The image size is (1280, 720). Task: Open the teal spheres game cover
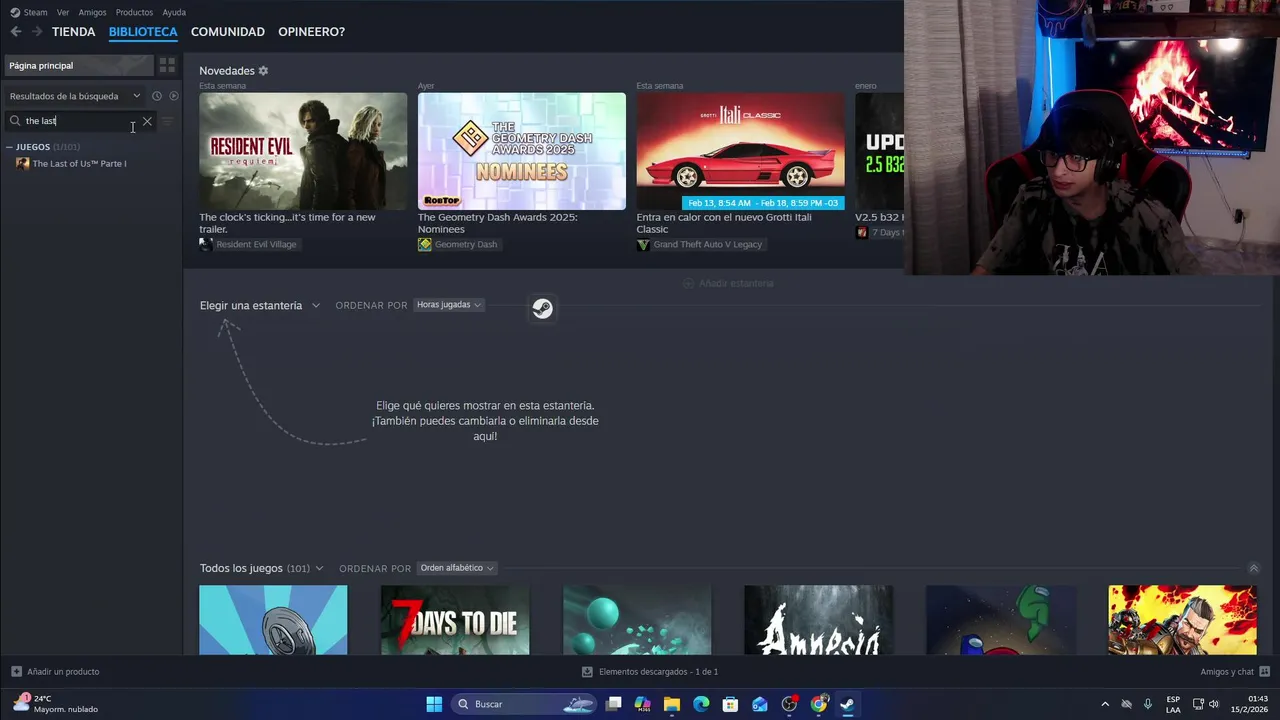click(x=637, y=620)
